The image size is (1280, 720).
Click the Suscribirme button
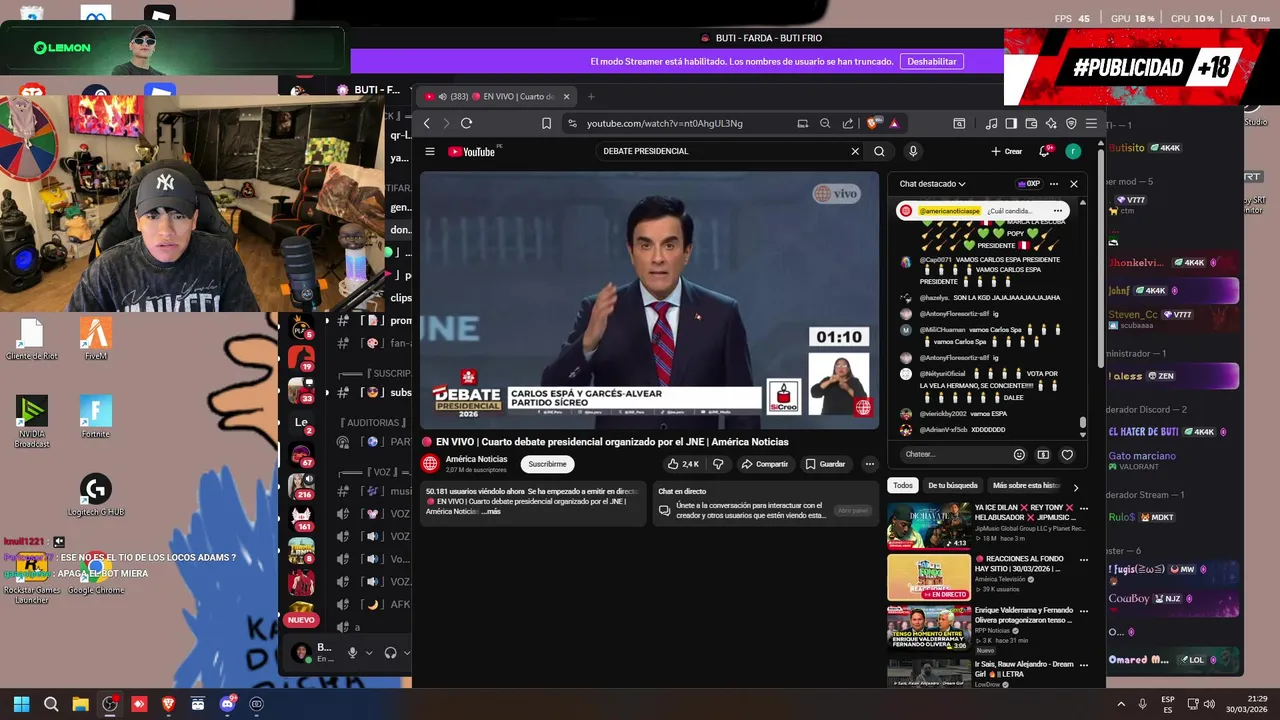548,464
